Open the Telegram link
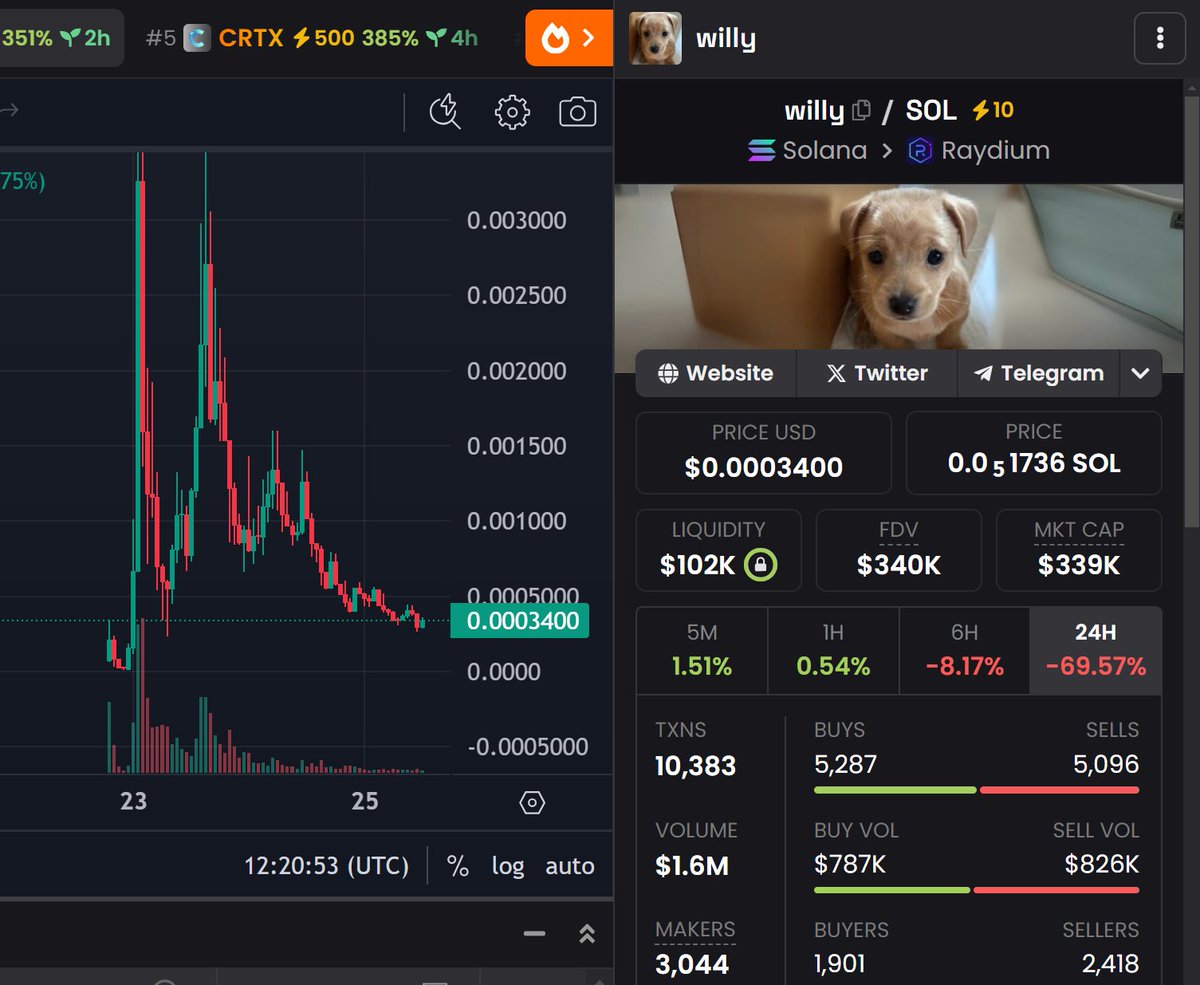 click(1038, 373)
